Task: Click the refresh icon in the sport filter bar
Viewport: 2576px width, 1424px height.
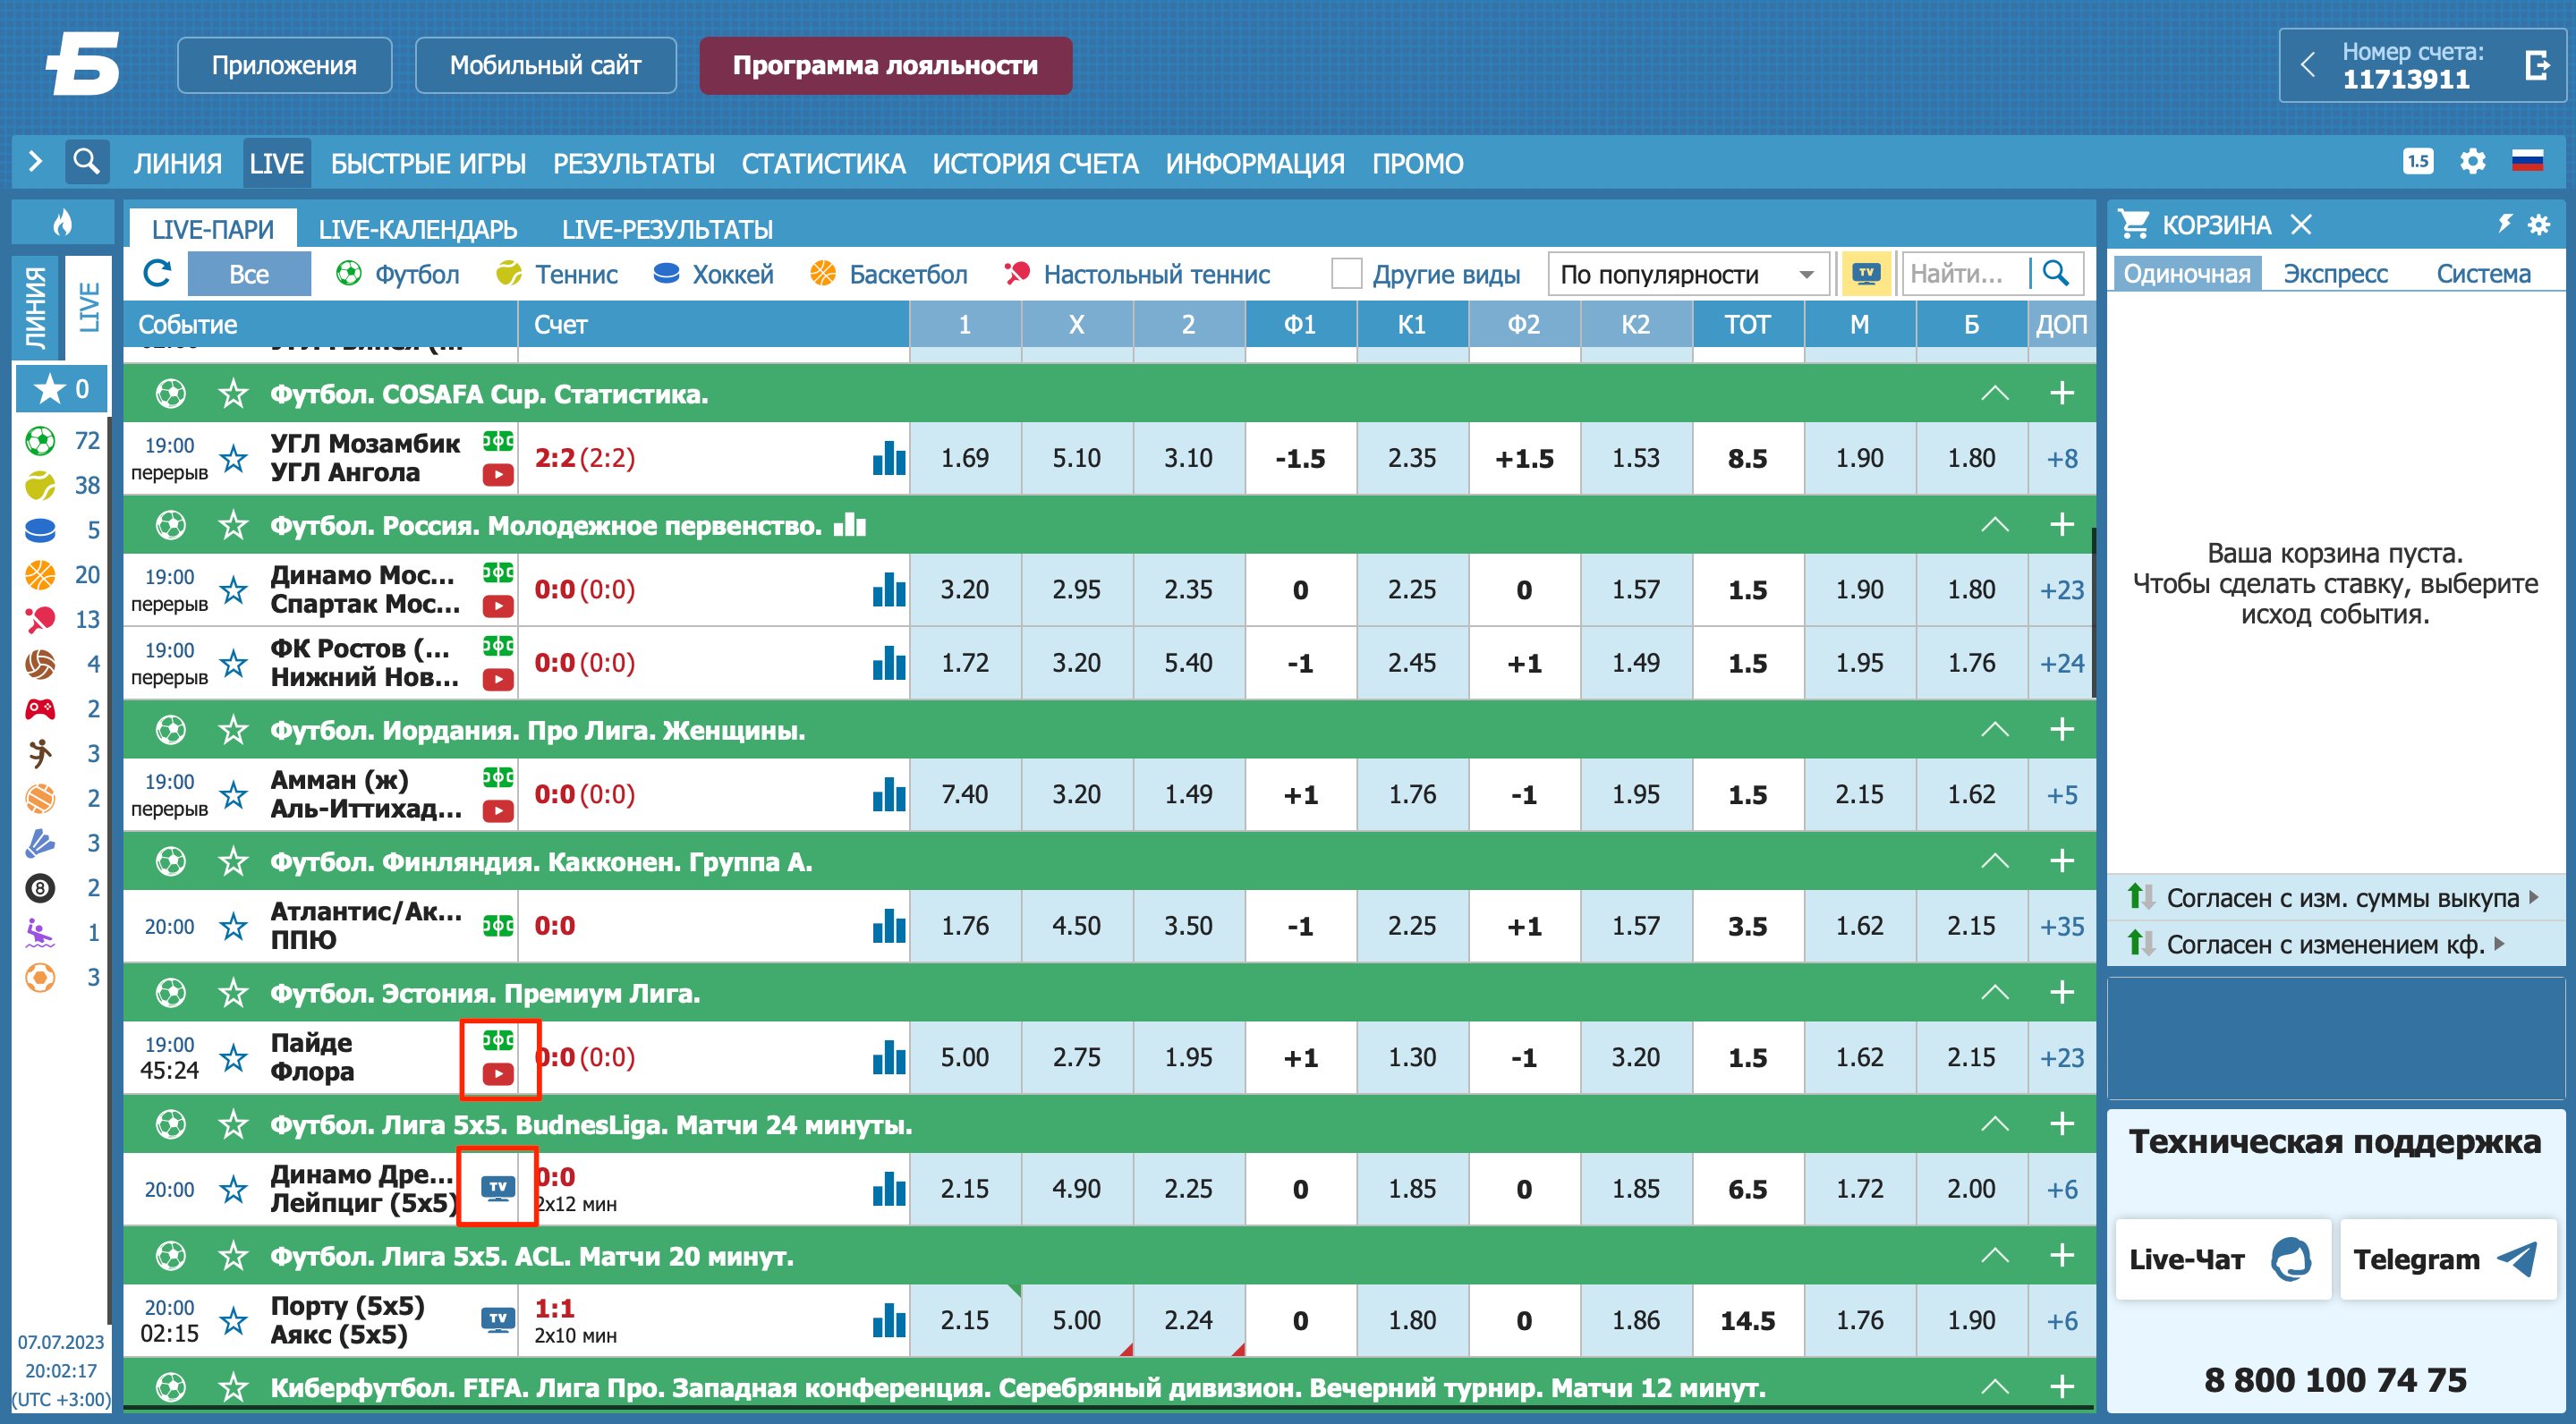Action: [158, 273]
